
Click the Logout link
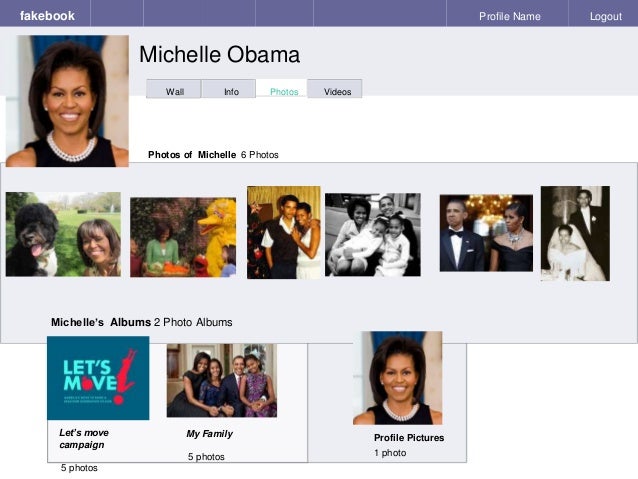click(x=606, y=17)
